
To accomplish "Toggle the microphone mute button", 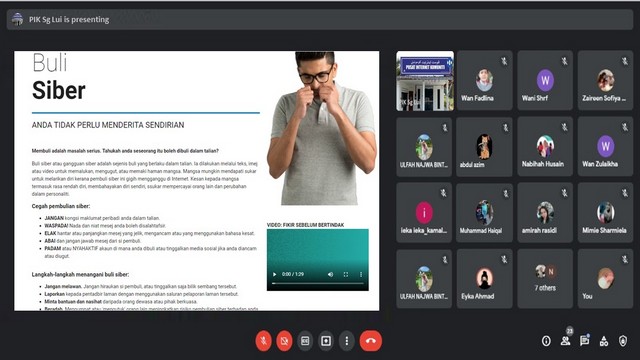I will [x=264, y=340].
